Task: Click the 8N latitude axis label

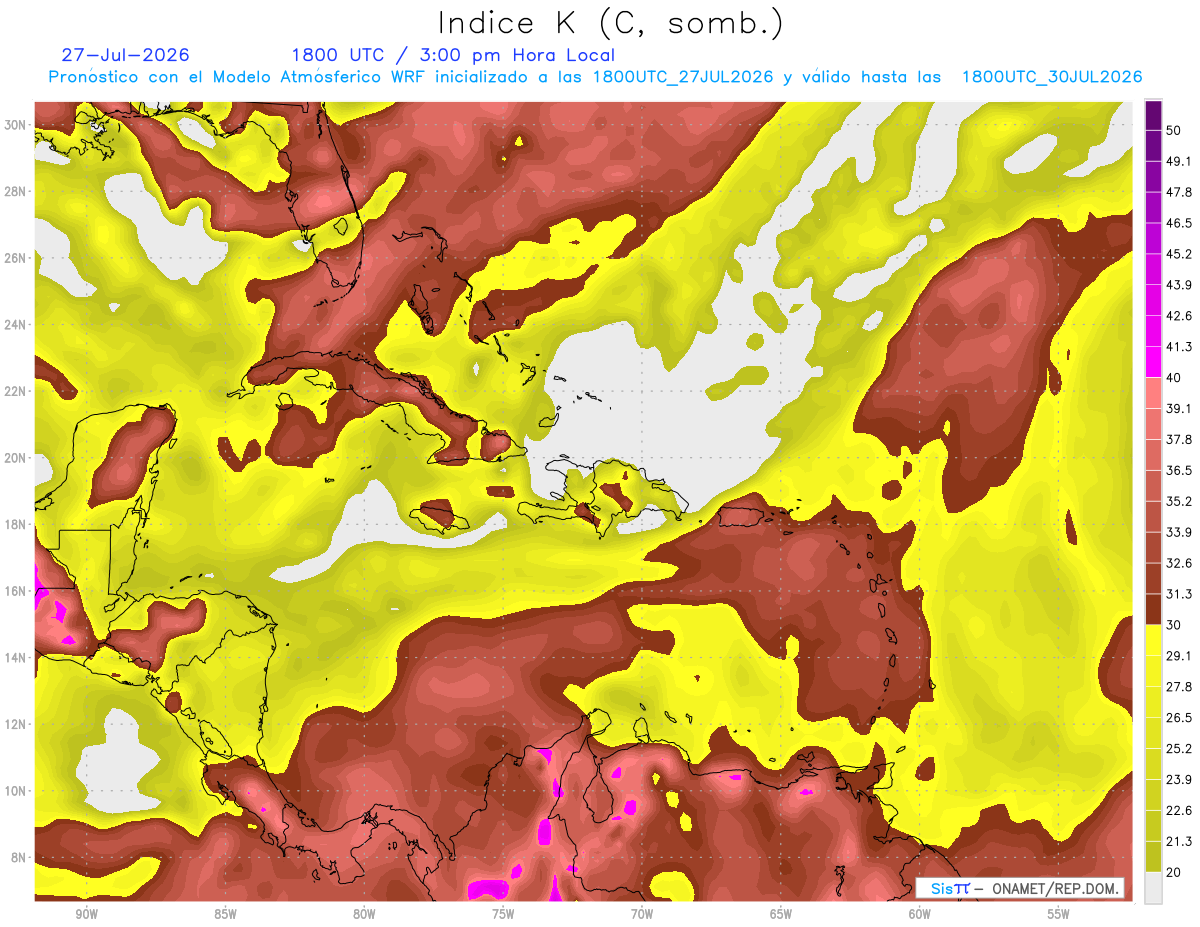Action: click(20, 858)
